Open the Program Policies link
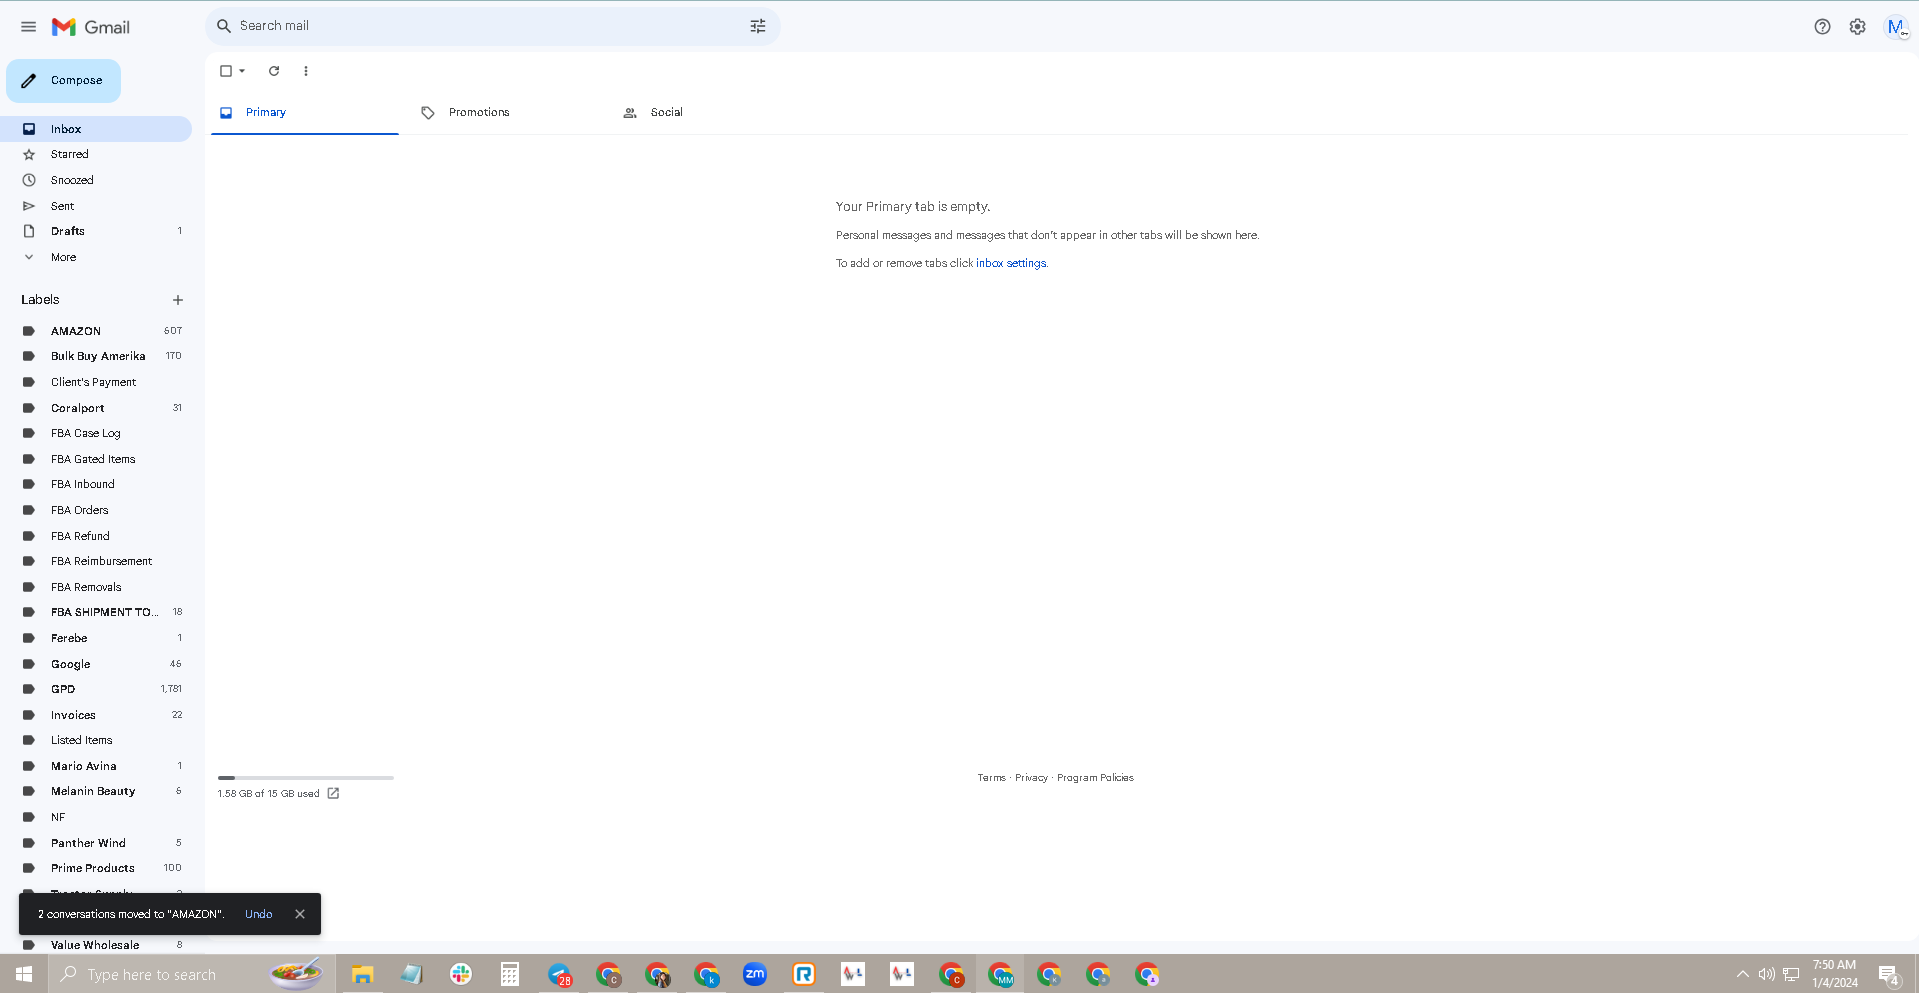 (1095, 778)
